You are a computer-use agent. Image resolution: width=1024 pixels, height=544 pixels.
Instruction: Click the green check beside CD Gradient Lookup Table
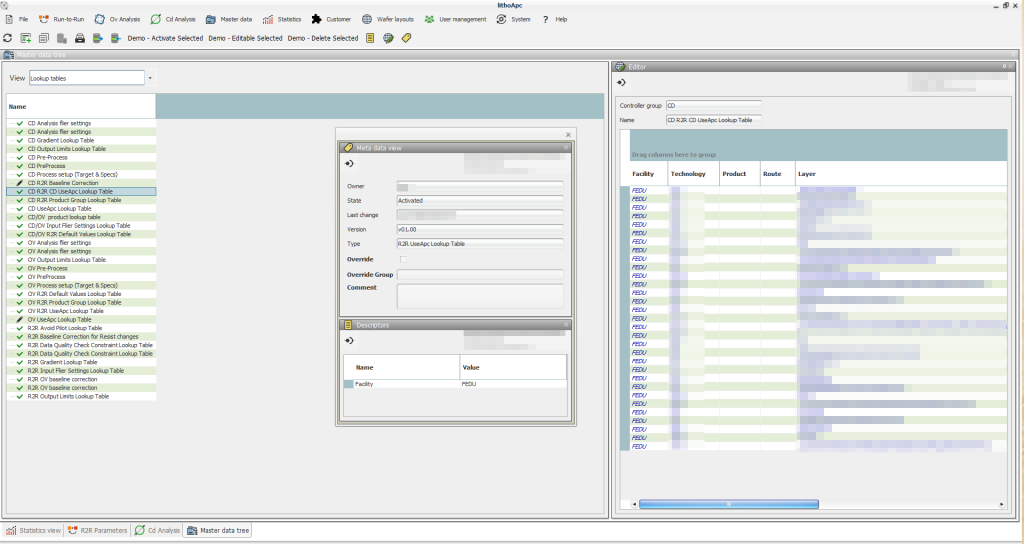click(x=20, y=140)
